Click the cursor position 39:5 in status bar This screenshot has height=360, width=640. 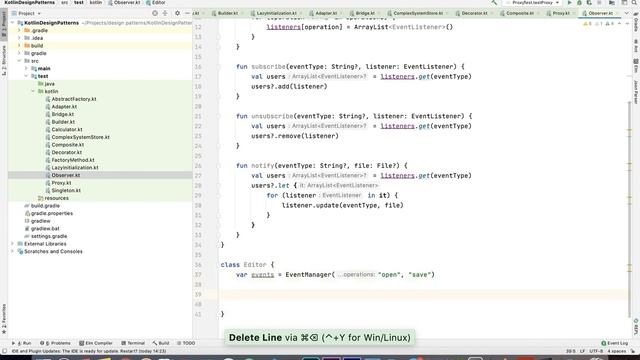pos(571,351)
